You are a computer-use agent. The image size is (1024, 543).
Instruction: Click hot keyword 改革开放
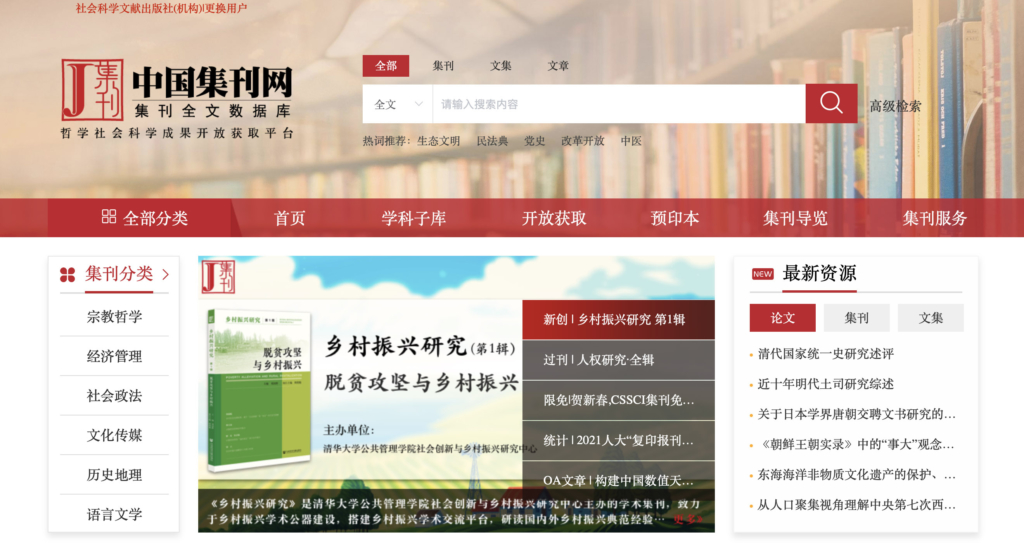click(x=583, y=140)
